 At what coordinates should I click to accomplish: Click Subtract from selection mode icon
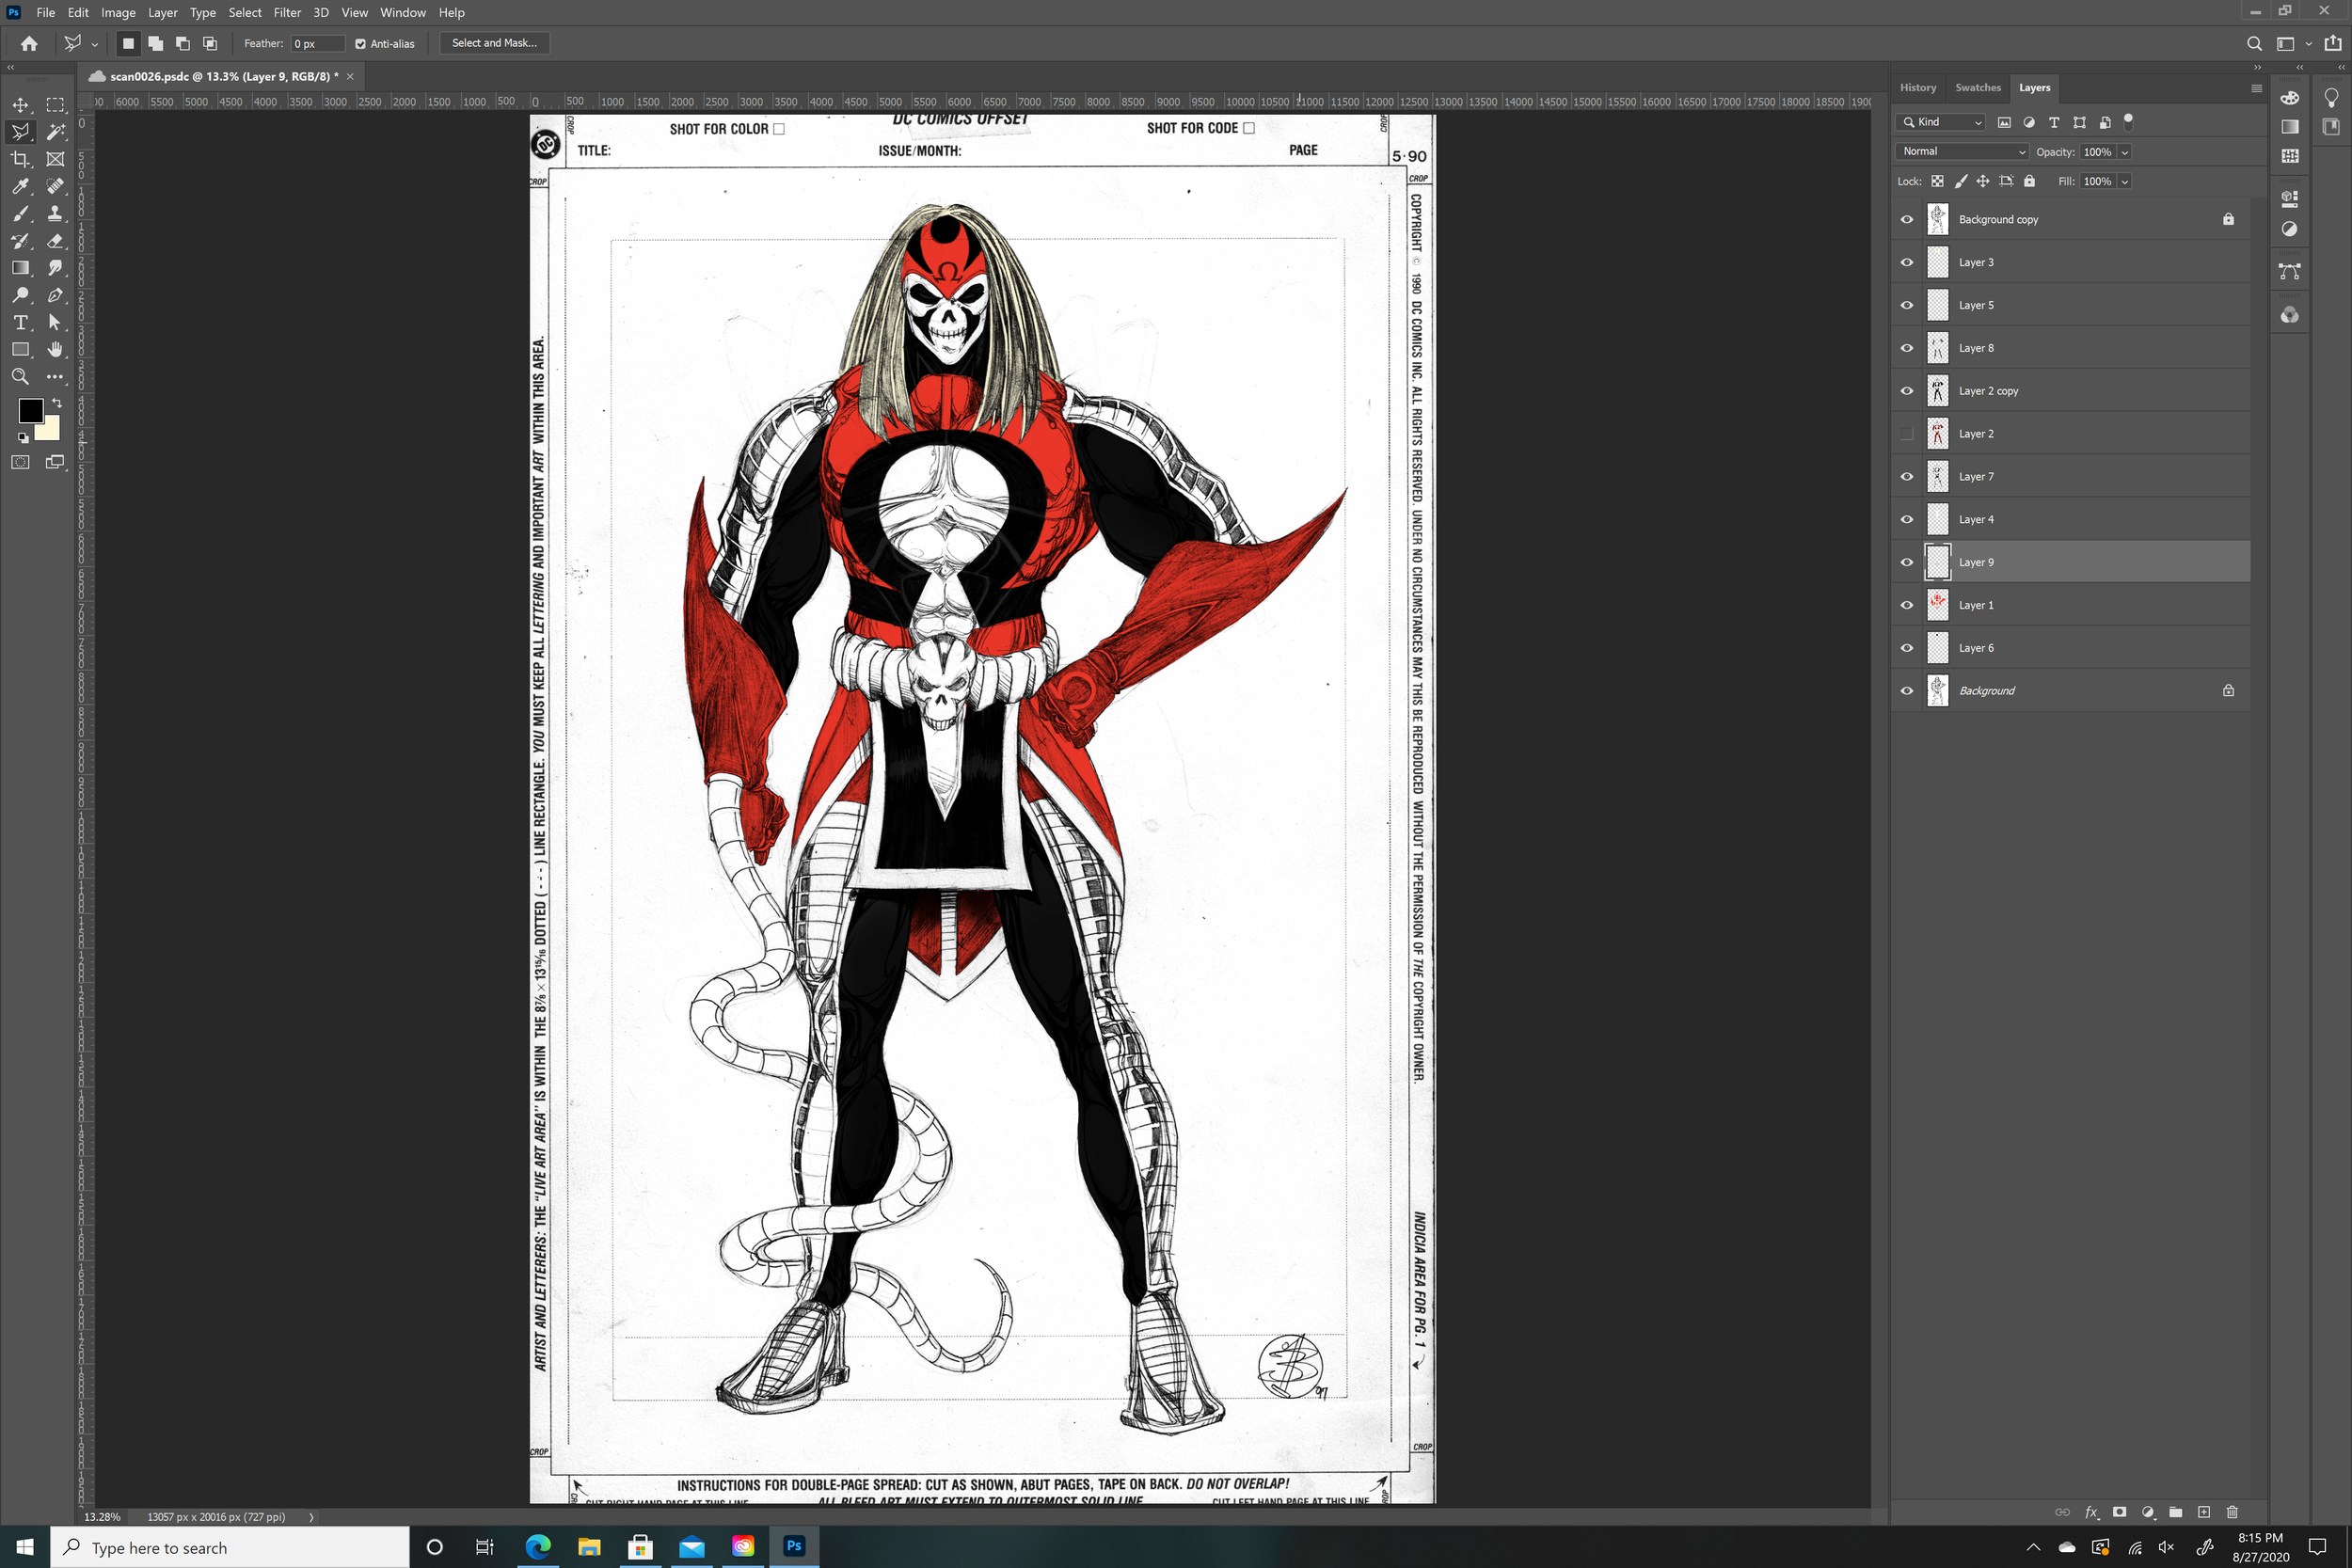[183, 43]
